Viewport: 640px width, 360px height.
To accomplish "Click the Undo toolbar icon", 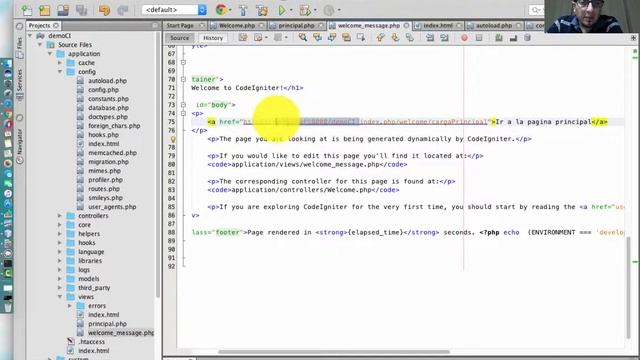I will tap(104, 10).
